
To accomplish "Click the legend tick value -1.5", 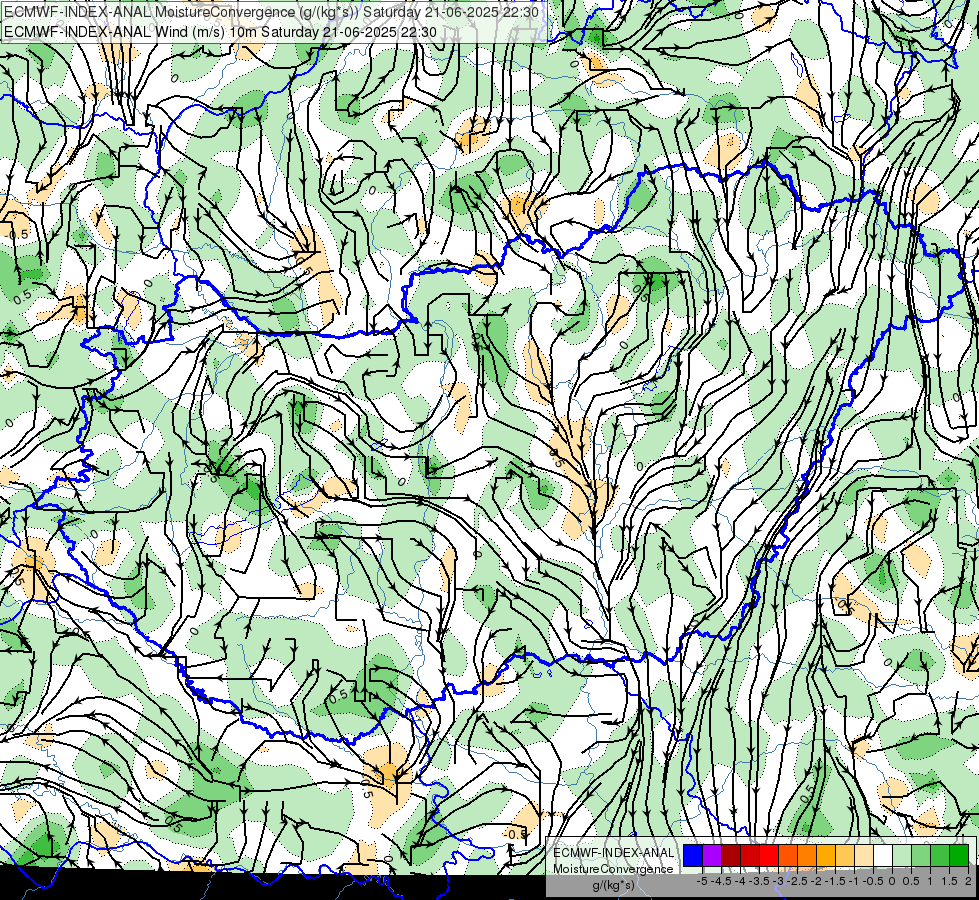I will coord(835,881).
